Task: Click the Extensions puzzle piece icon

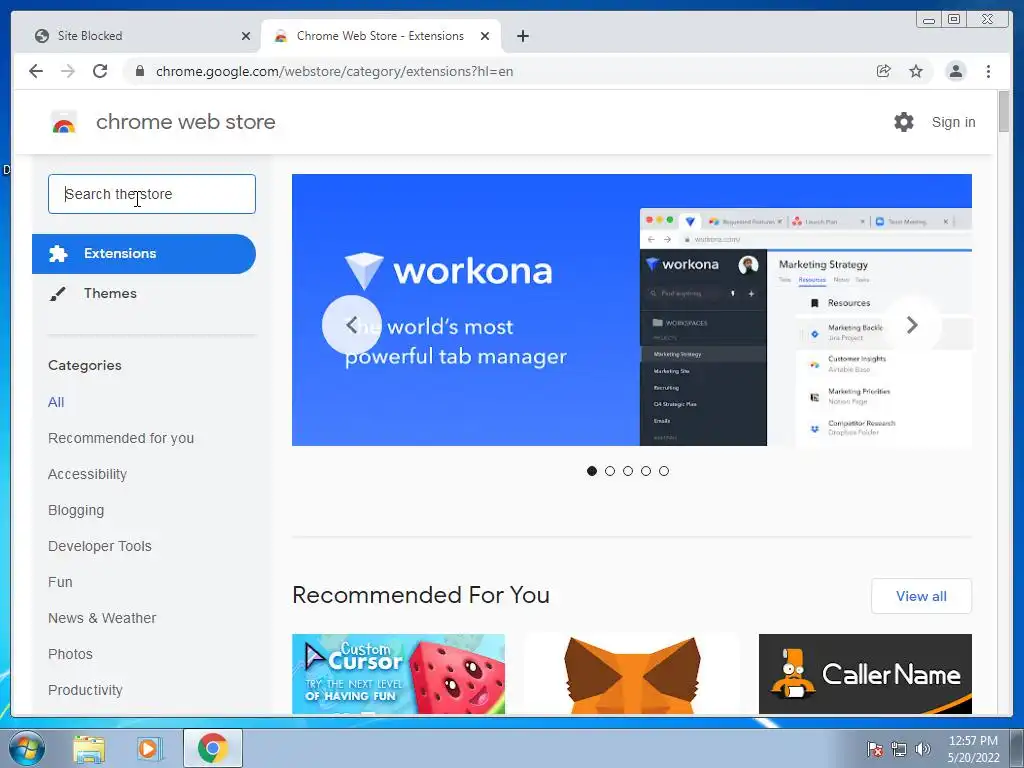Action: pos(58,253)
